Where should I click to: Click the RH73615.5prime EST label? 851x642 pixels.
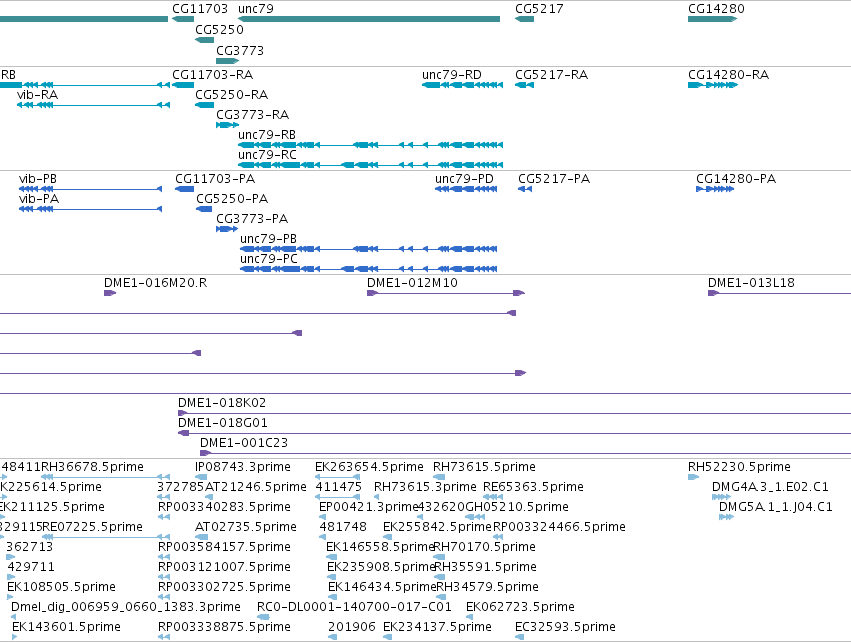[484, 467]
